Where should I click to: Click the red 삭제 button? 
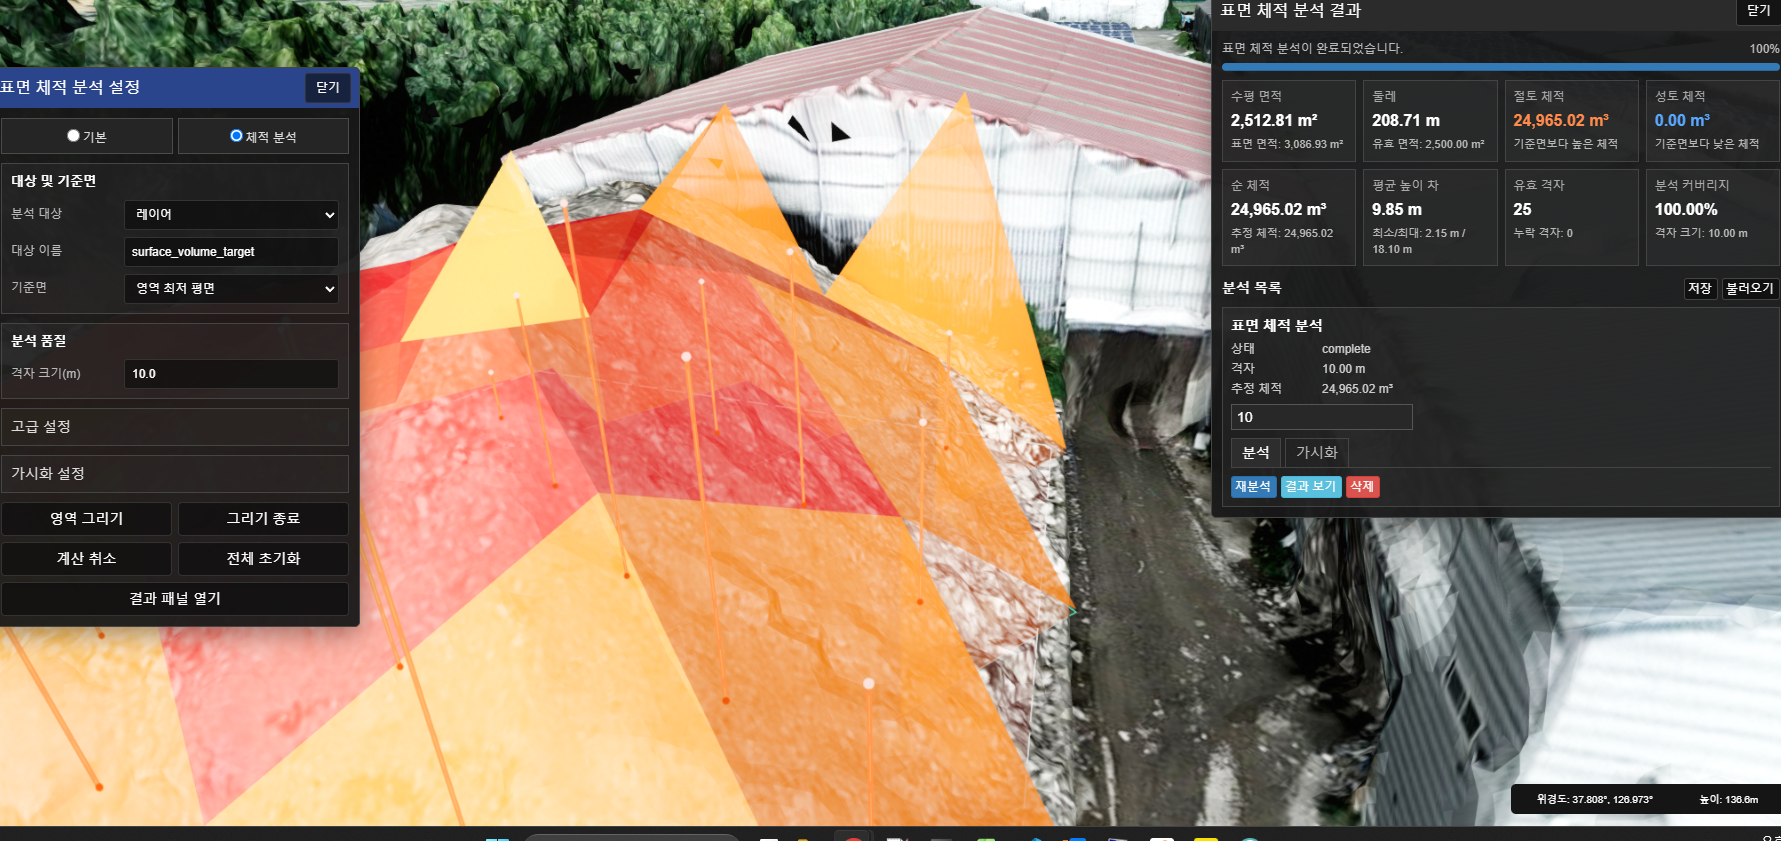coord(1362,486)
